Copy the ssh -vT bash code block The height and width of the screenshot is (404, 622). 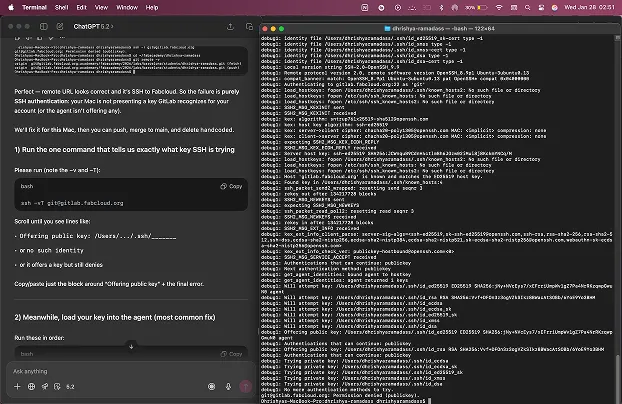point(231,186)
